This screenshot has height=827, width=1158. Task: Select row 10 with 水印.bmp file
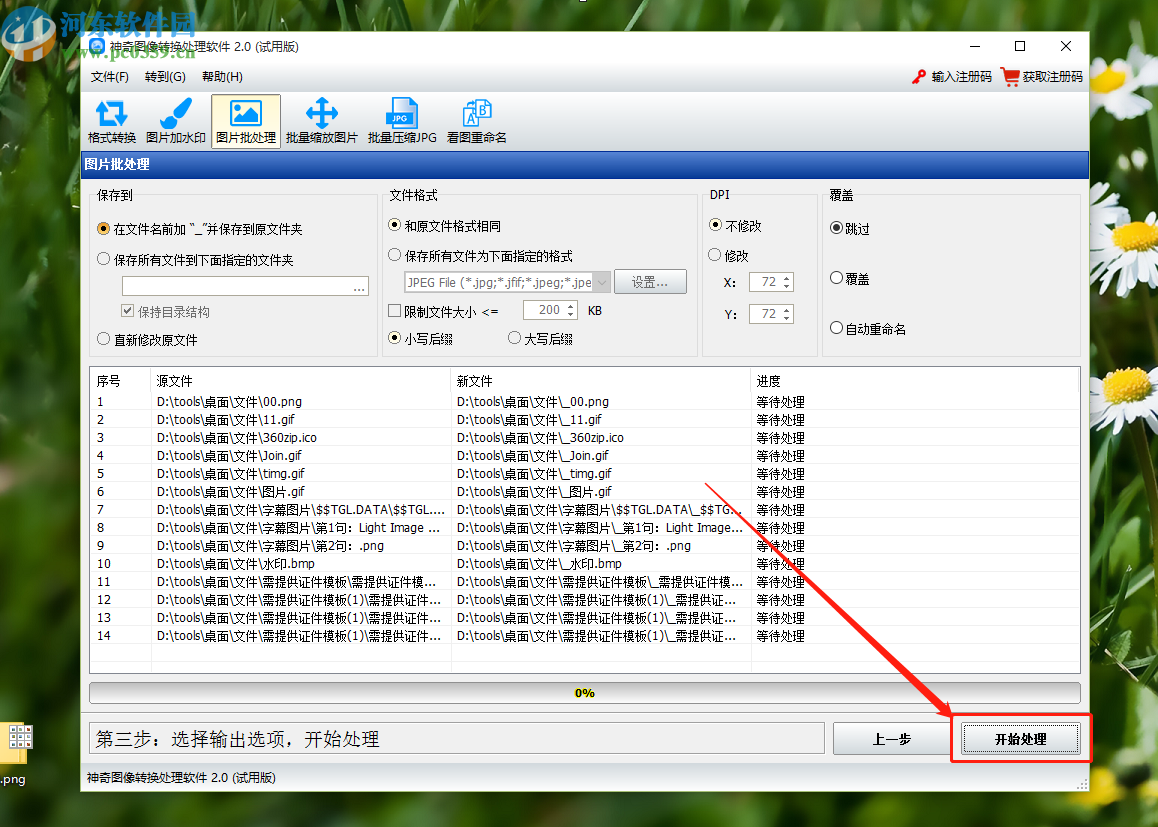pos(584,563)
